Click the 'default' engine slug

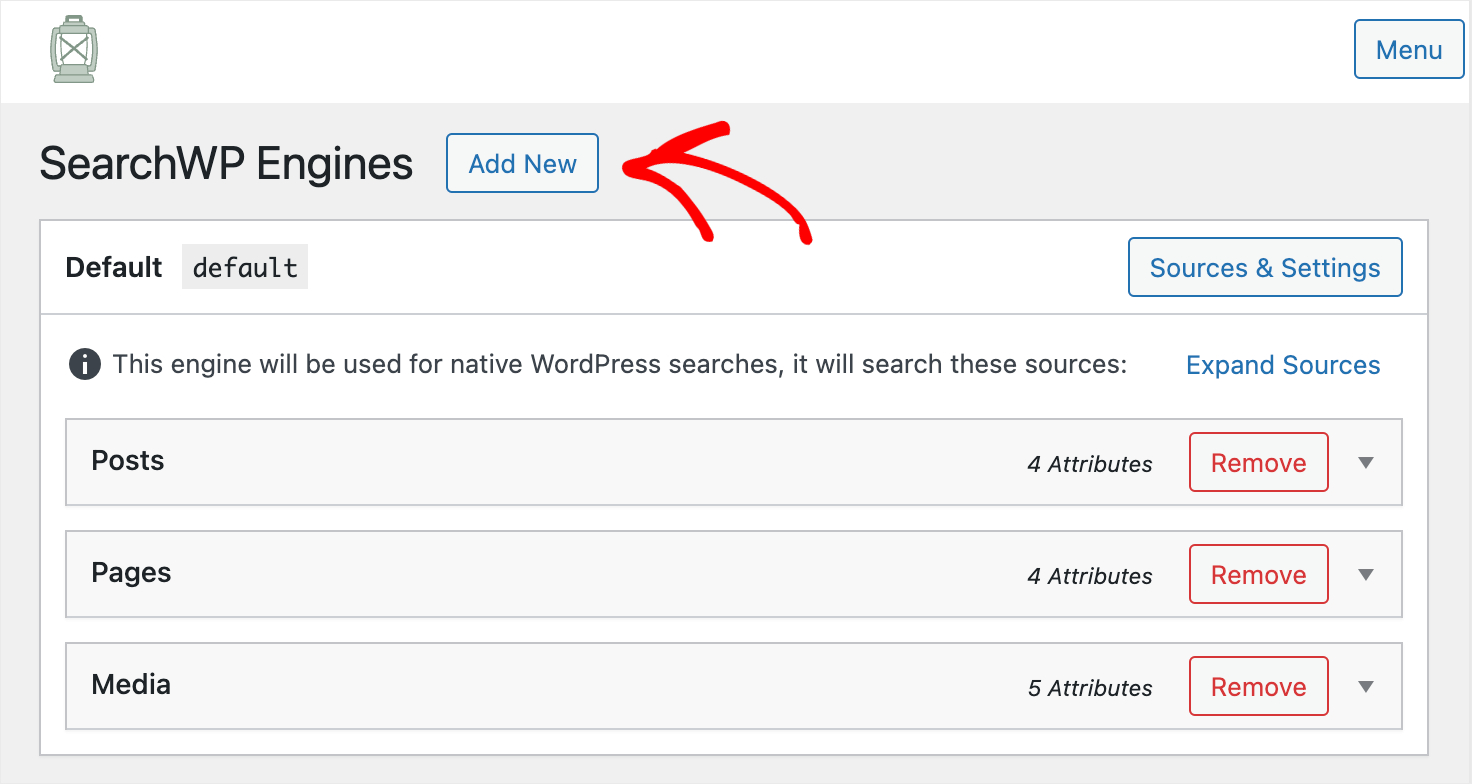click(x=245, y=267)
